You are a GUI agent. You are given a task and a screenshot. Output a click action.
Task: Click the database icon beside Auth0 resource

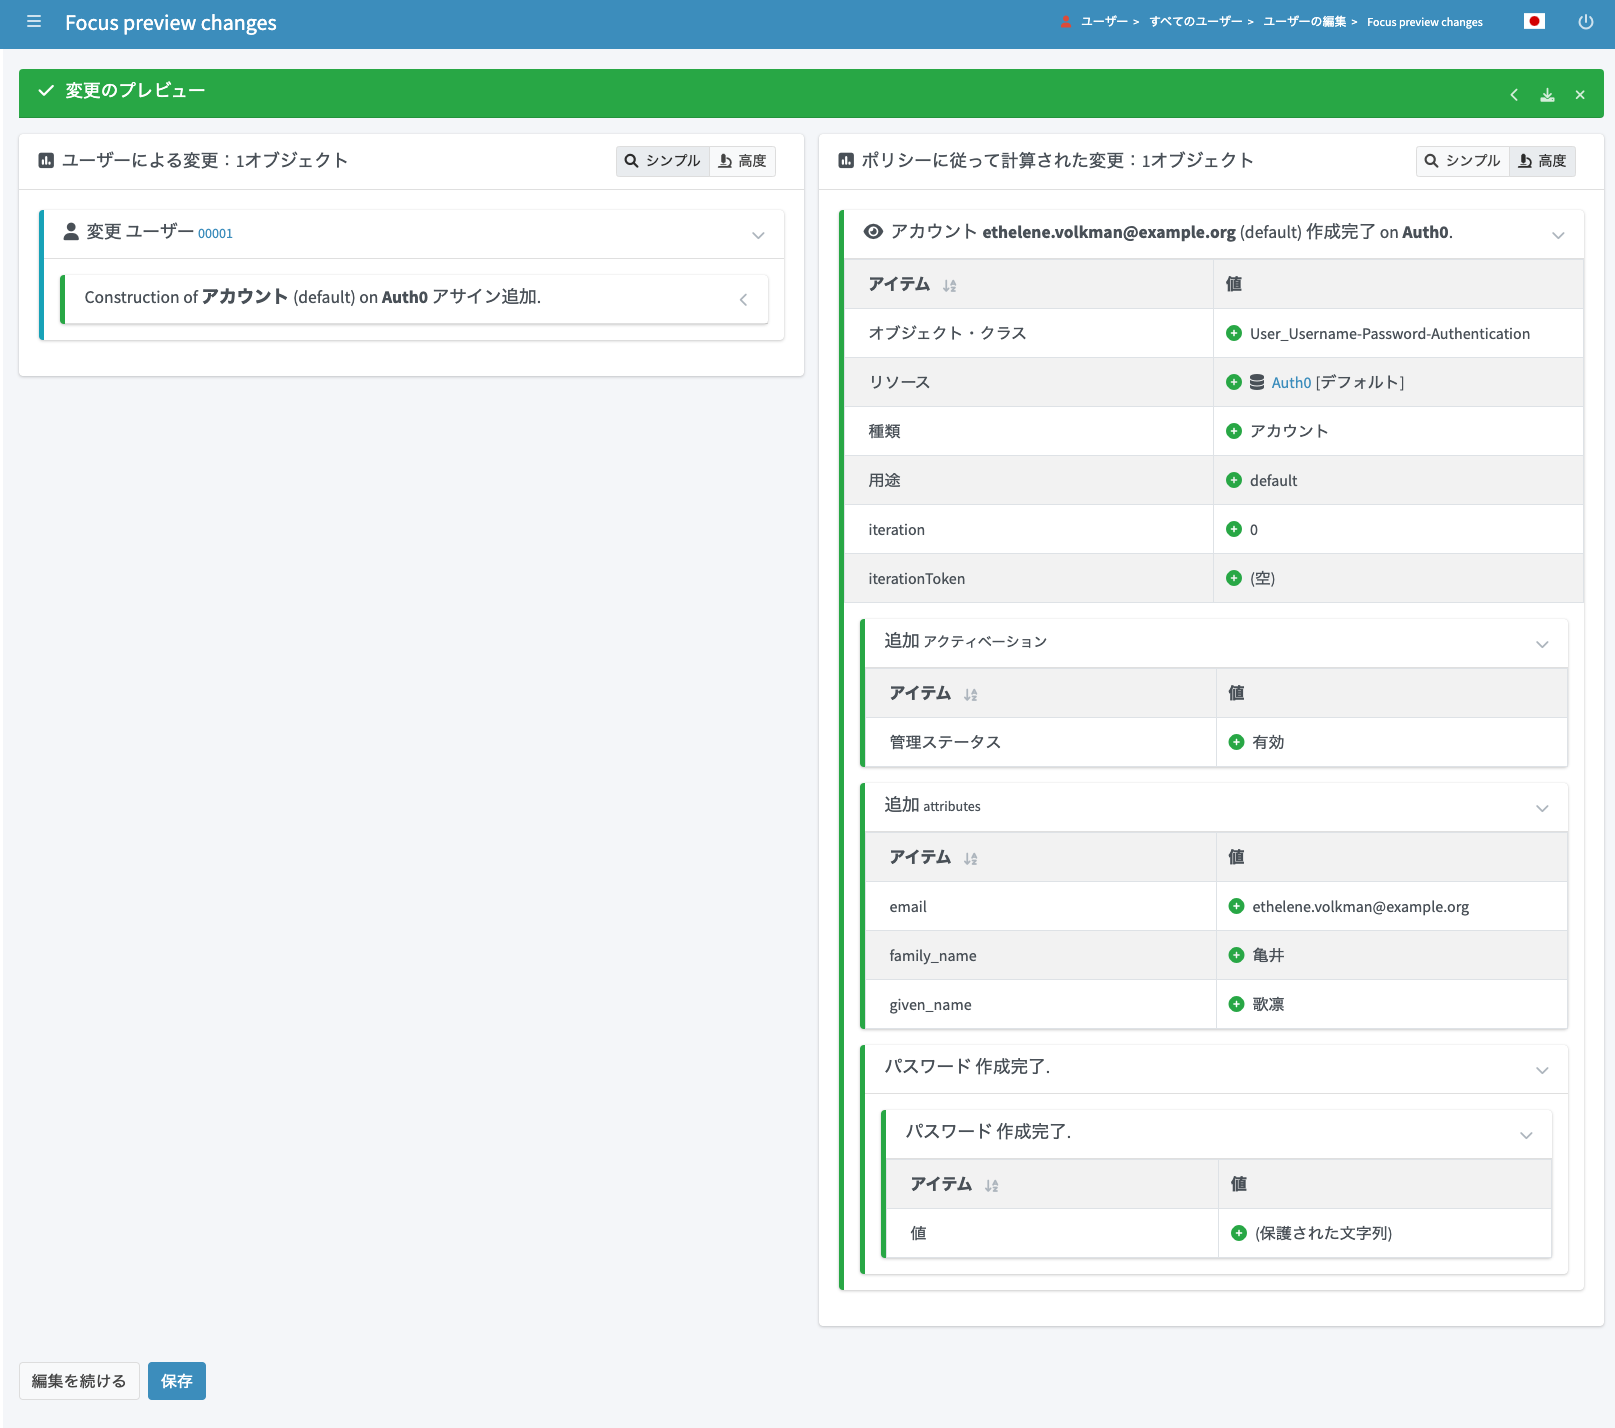coord(1257,382)
